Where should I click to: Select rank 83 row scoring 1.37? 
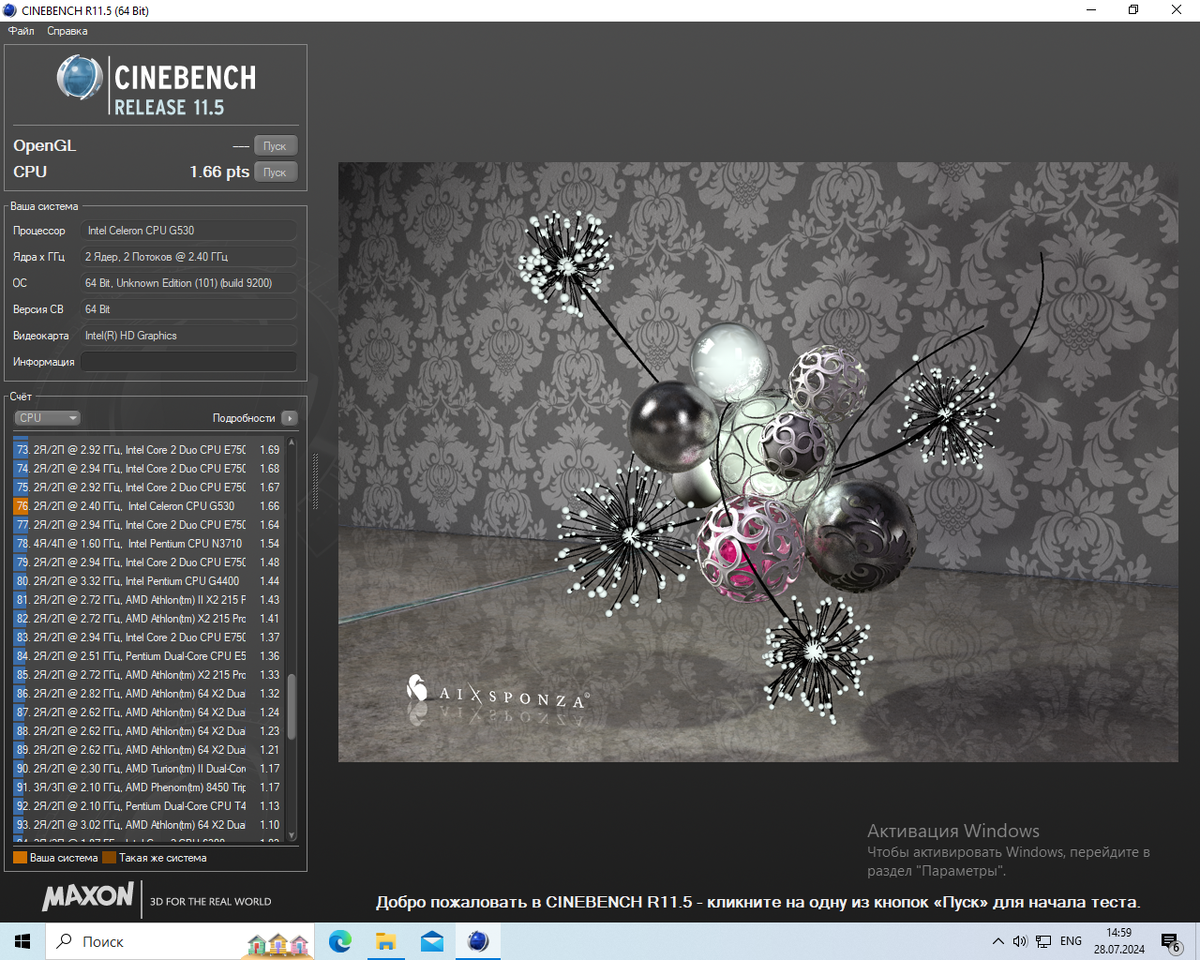click(x=149, y=637)
